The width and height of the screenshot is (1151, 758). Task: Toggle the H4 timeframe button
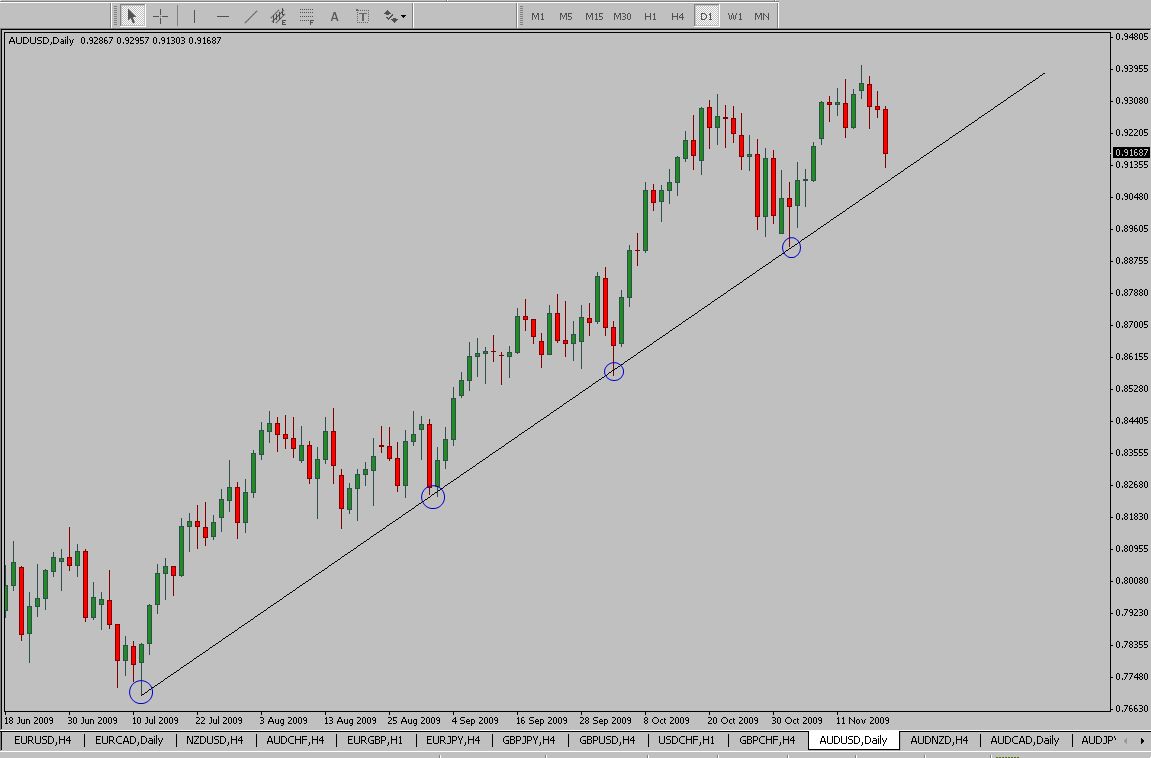coord(678,16)
